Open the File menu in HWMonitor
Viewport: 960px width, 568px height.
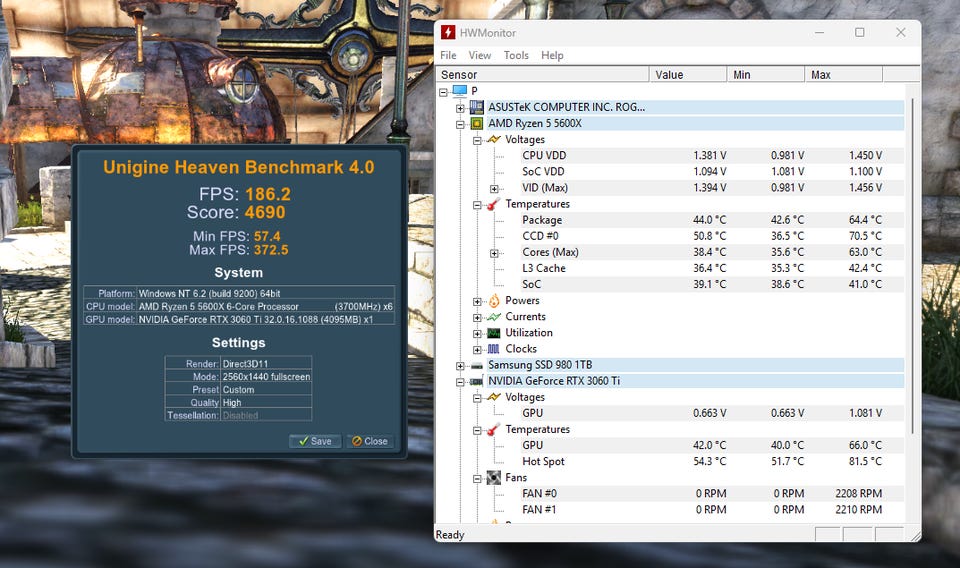tap(448, 55)
